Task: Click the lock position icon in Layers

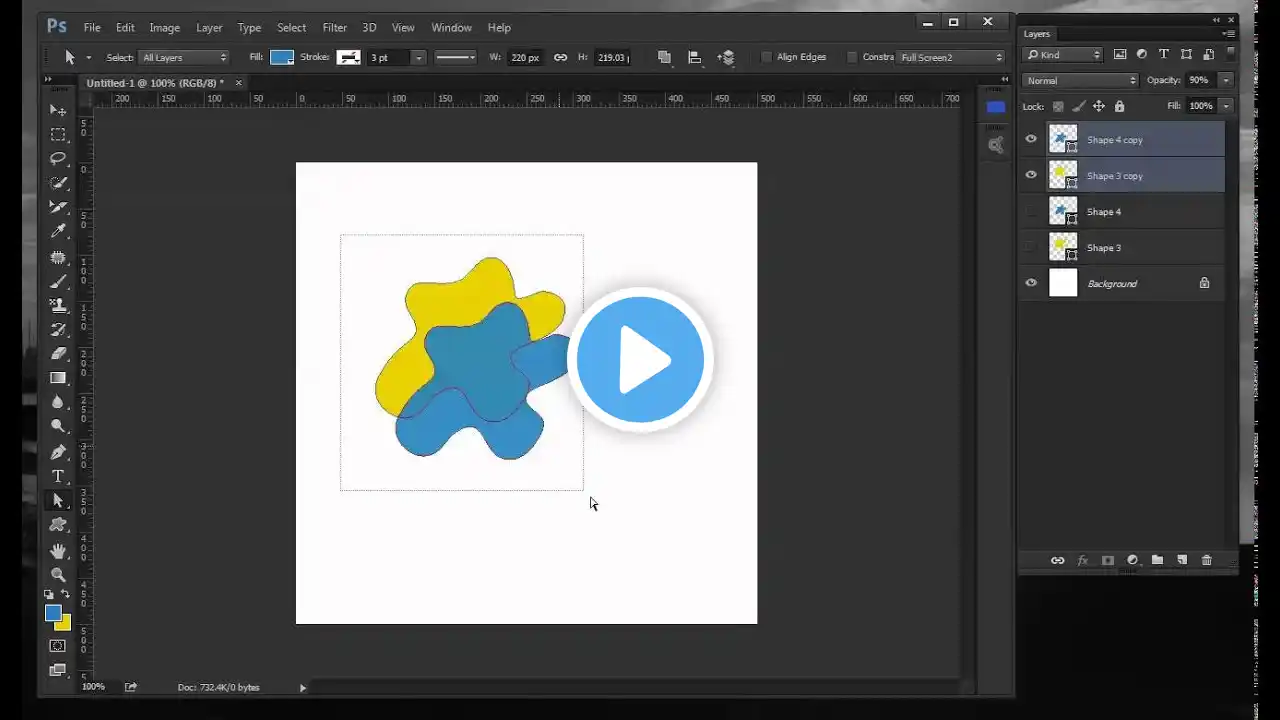Action: 1098,106
